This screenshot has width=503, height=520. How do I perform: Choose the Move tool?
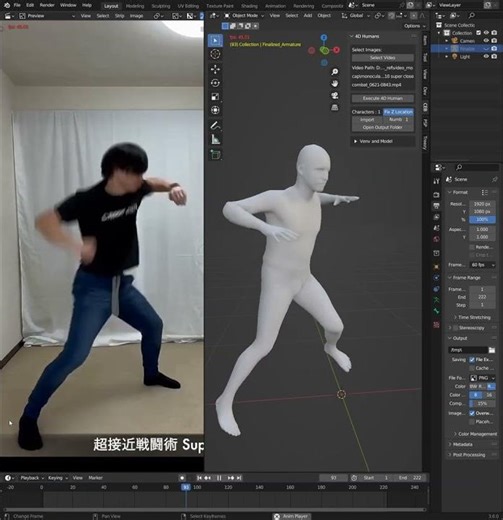tap(215, 69)
